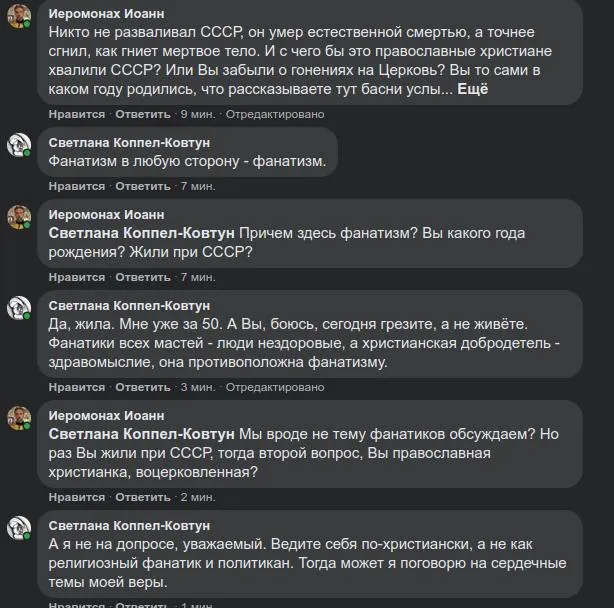Open avatar next to "А я не на допросе" comment
Screen dimensions: 614x608
point(19,529)
